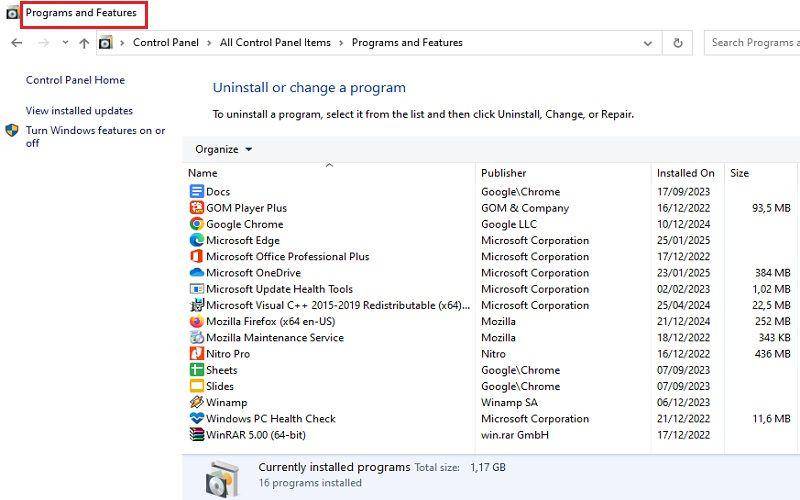Select the Visual C++ Redistributable icon

(x=196, y=305)
